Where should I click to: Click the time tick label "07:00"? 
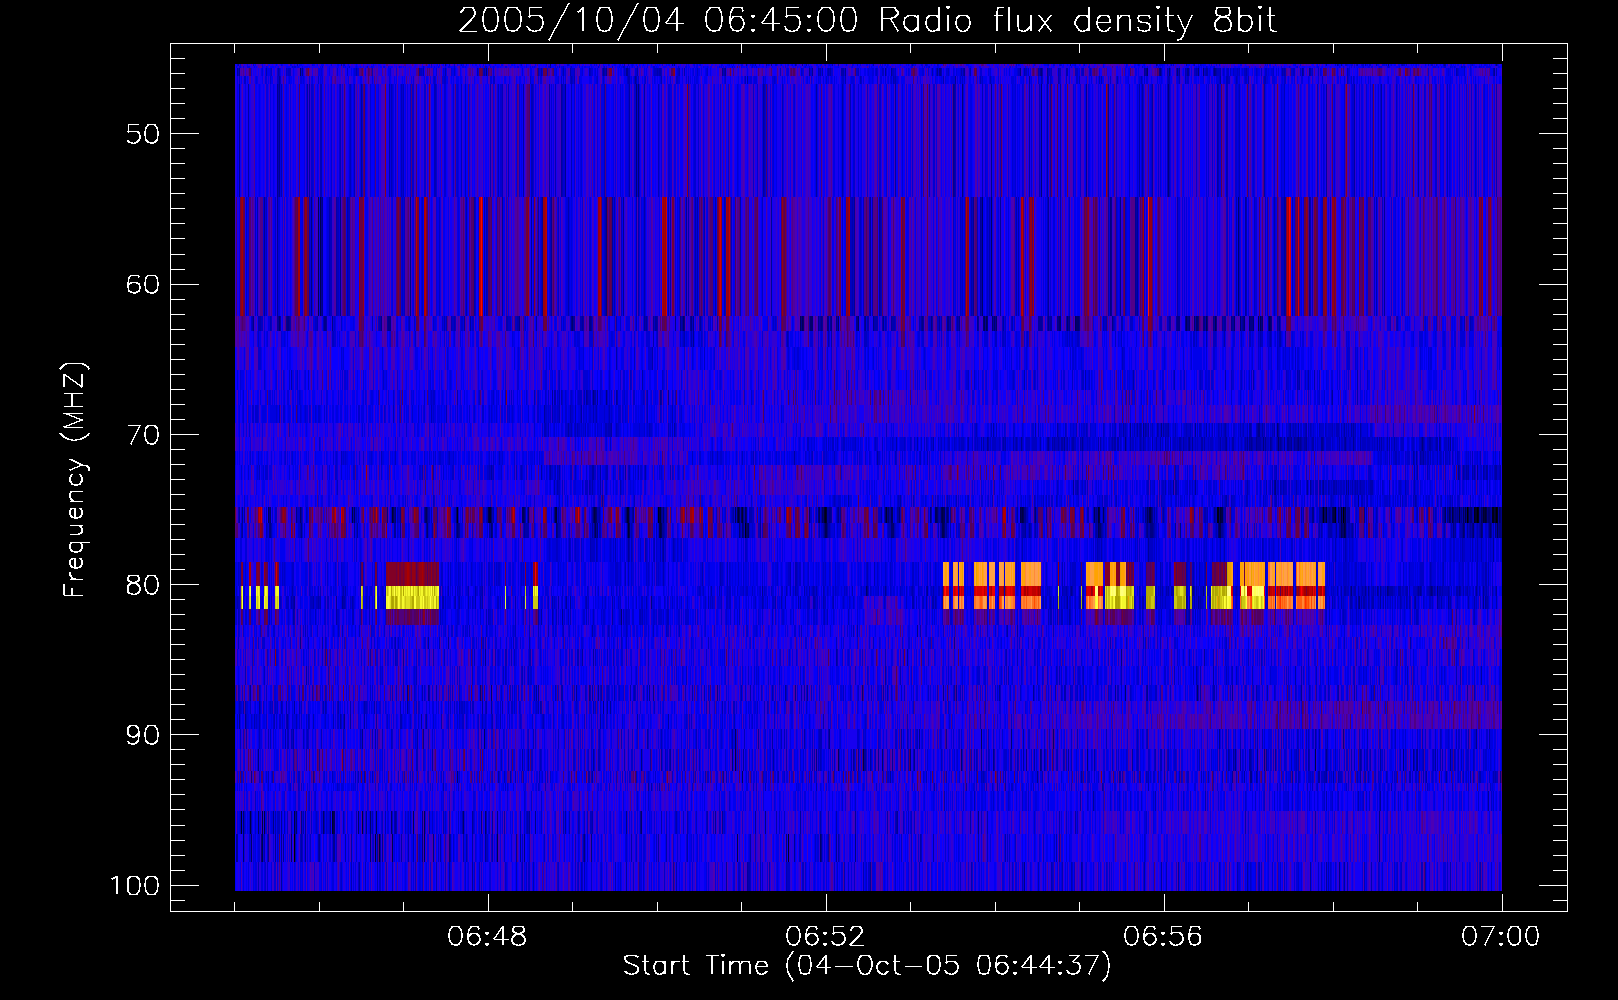click(1501, 937)
